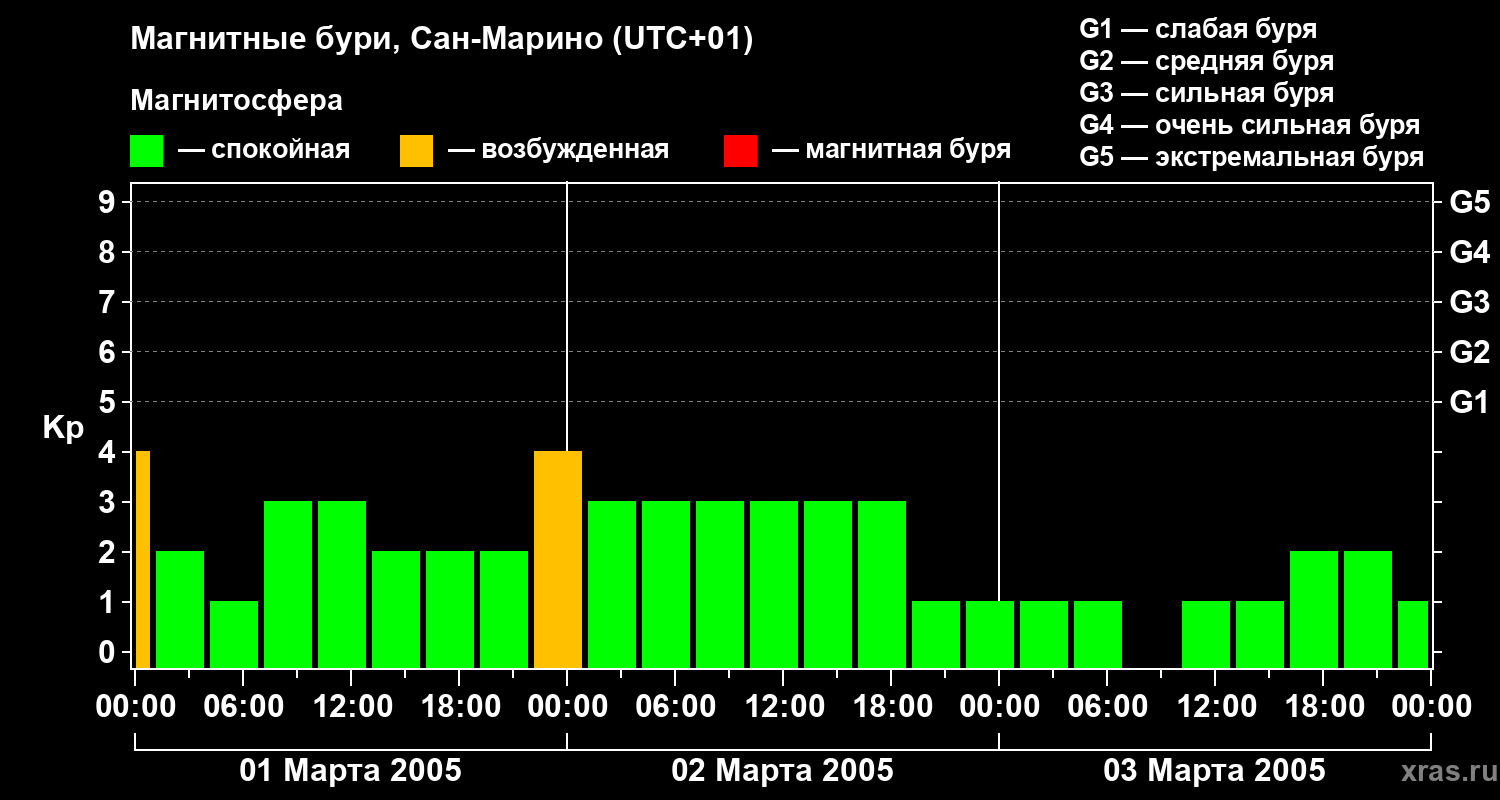Click the right-axis 'G2' marker

(1469, 352)
